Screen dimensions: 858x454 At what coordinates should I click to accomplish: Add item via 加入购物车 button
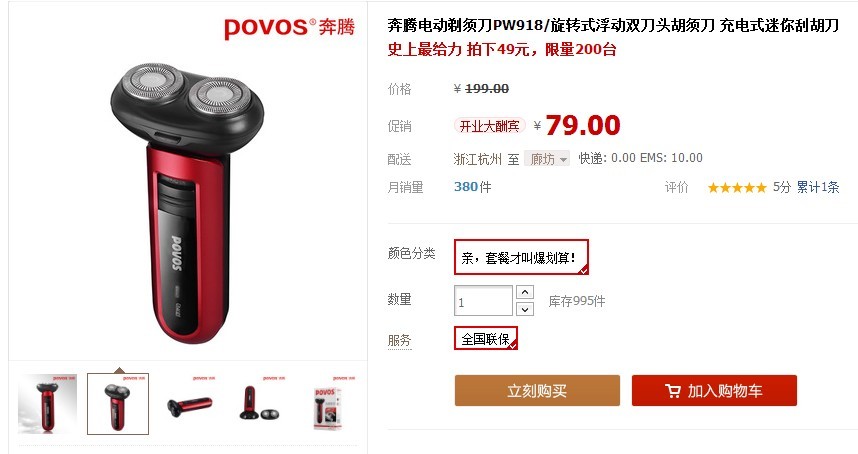click(x=714, y=391)
